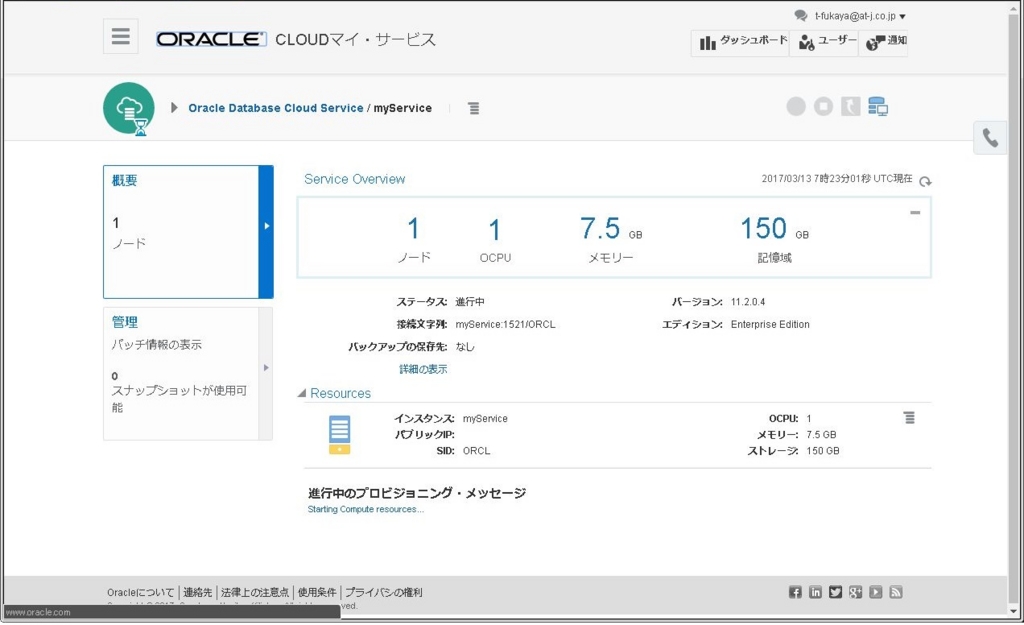Click the Starting Compute resources message

coord(366,509)
